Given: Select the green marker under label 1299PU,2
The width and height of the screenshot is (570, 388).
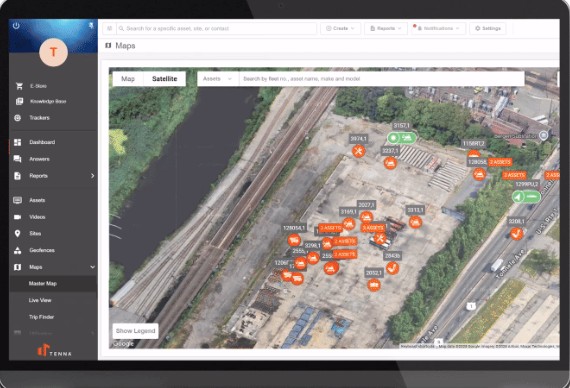Looking at the screenshot, I should coord(526,197).
